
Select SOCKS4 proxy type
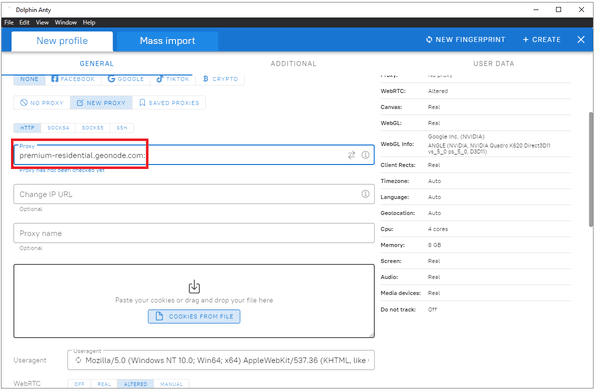(58, 128)
